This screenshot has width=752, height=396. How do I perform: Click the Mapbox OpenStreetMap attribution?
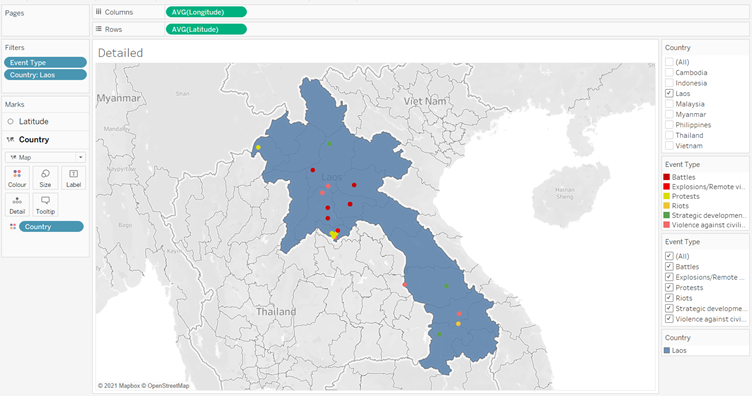pos(143,385)
